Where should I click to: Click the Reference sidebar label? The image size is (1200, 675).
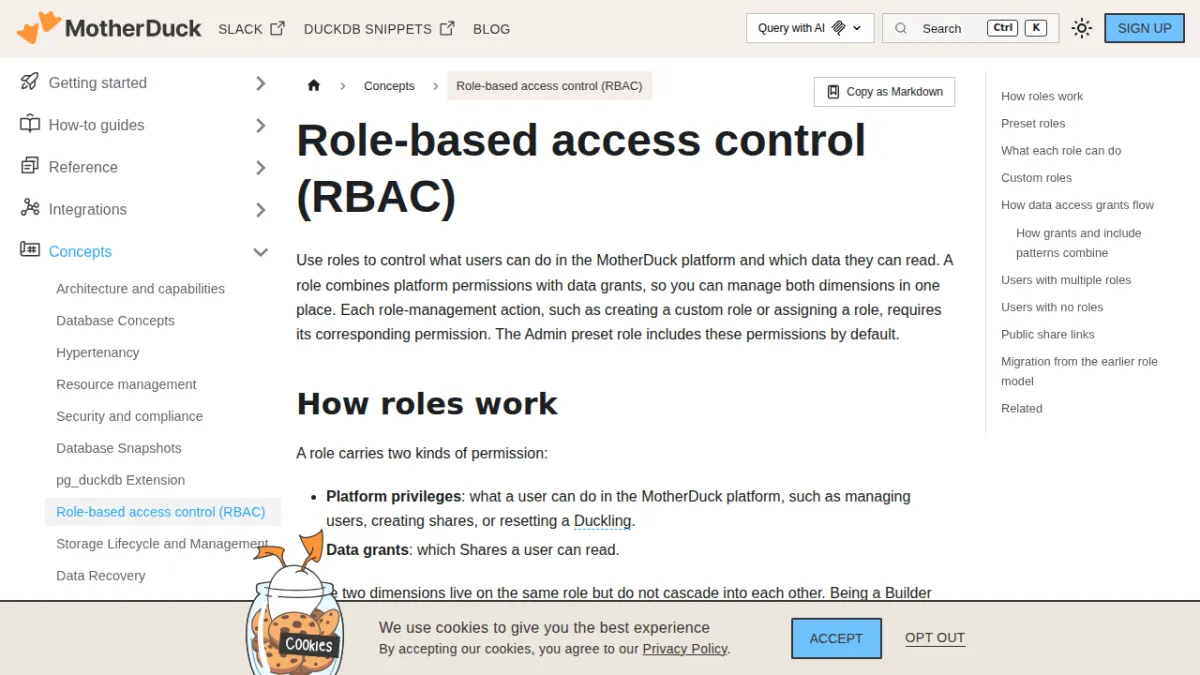click(x=83, y=167)
